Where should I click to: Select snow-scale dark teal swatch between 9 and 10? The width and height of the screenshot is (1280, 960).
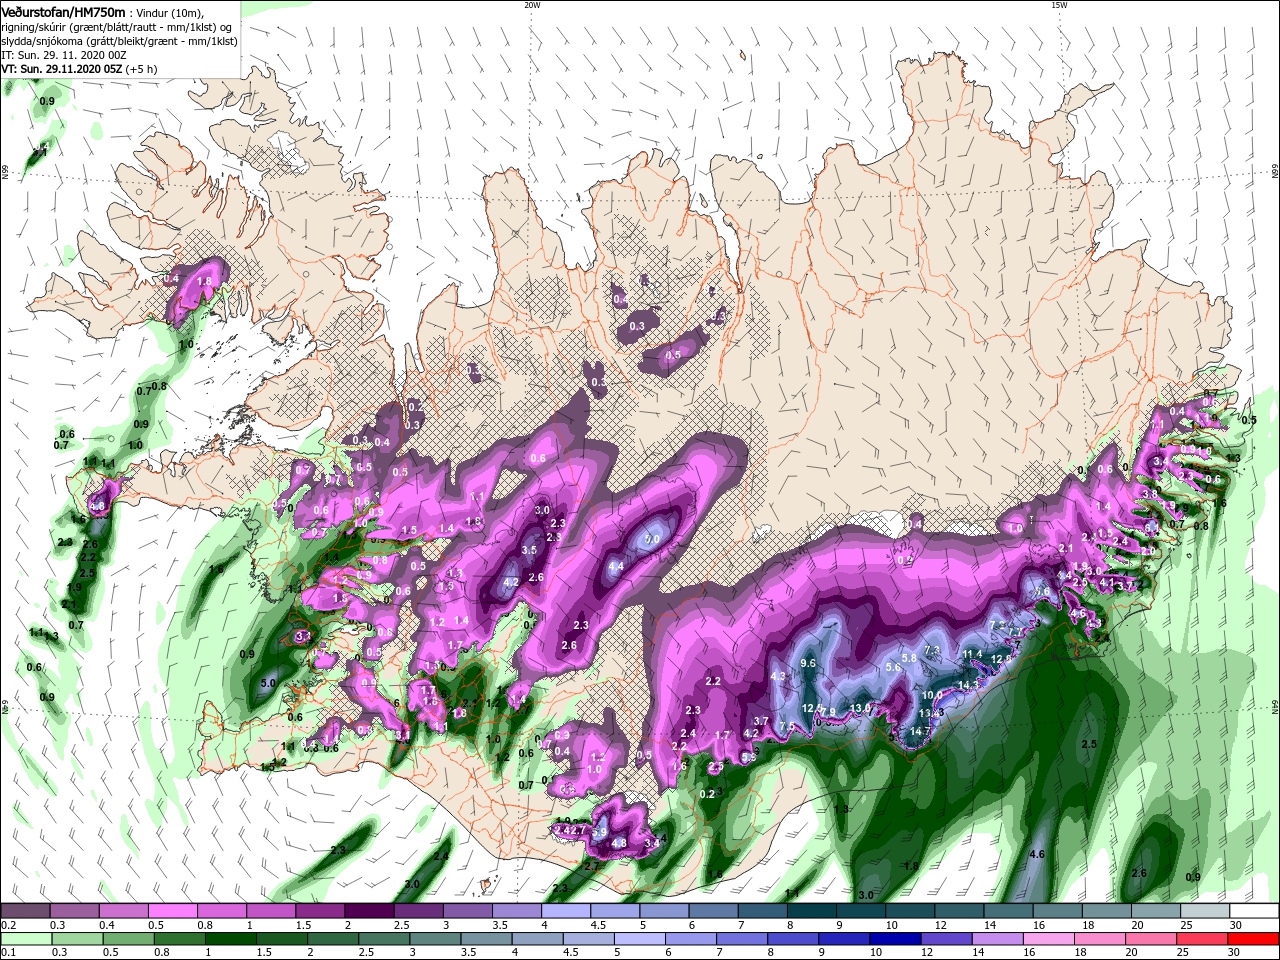coord(860,911)
